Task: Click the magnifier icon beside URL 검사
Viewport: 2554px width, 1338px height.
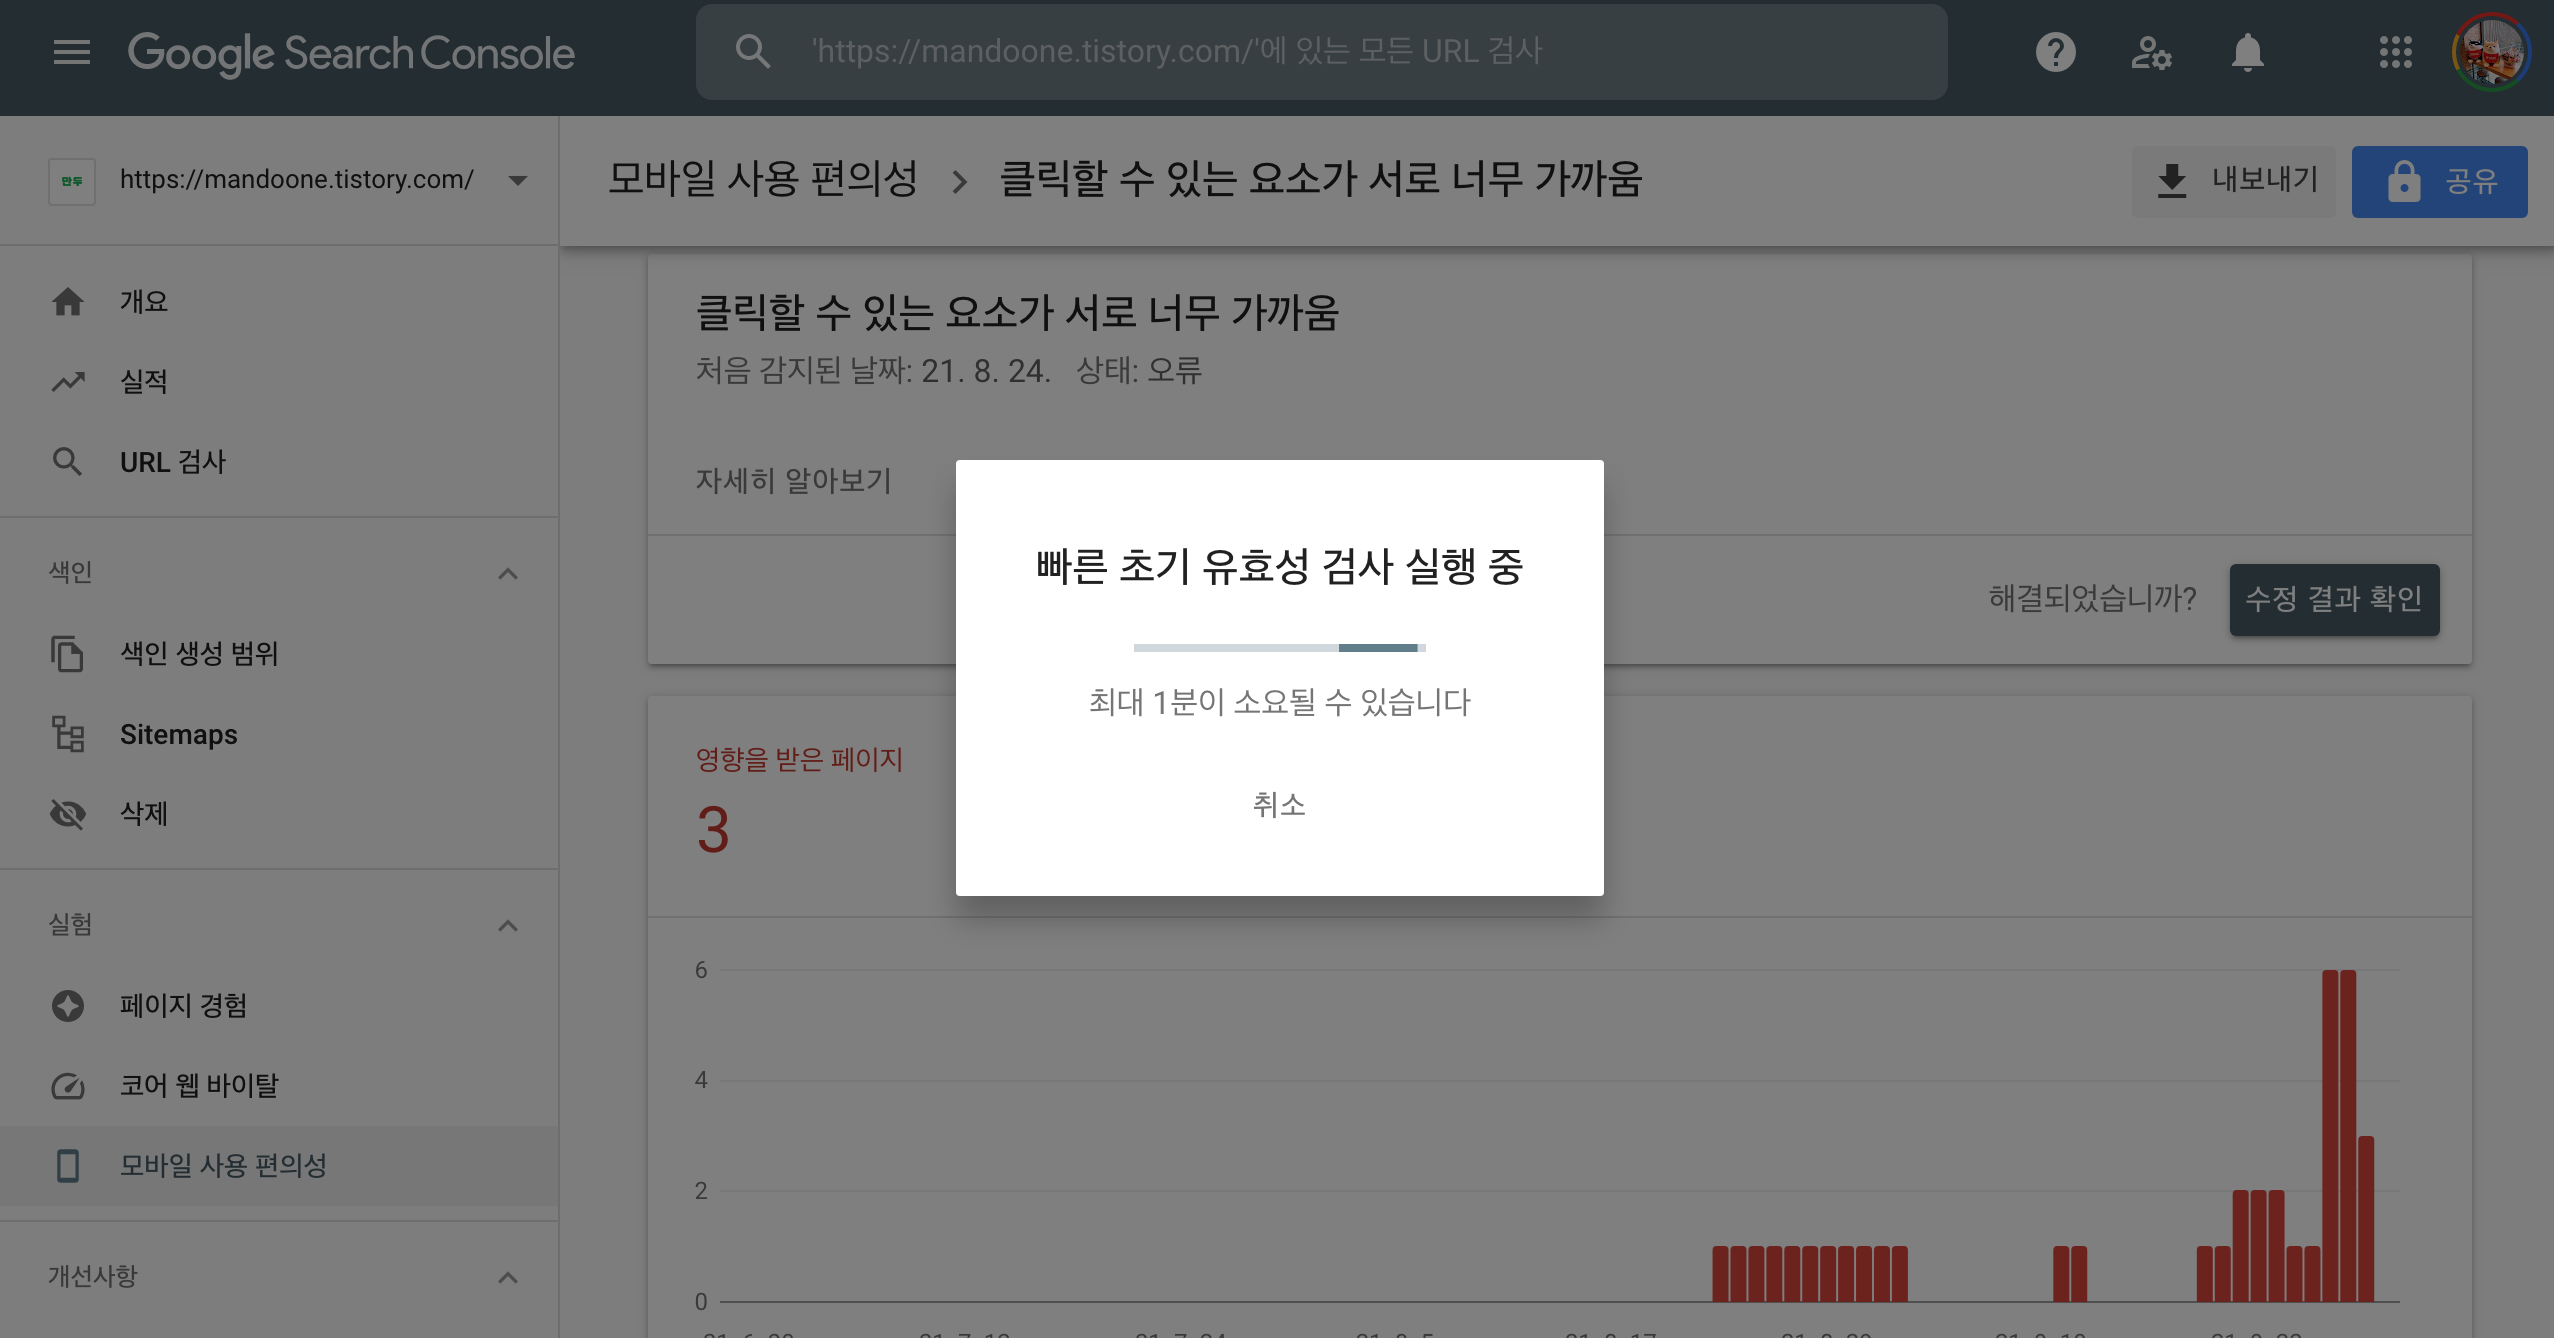Action: (x=67, y=462)
